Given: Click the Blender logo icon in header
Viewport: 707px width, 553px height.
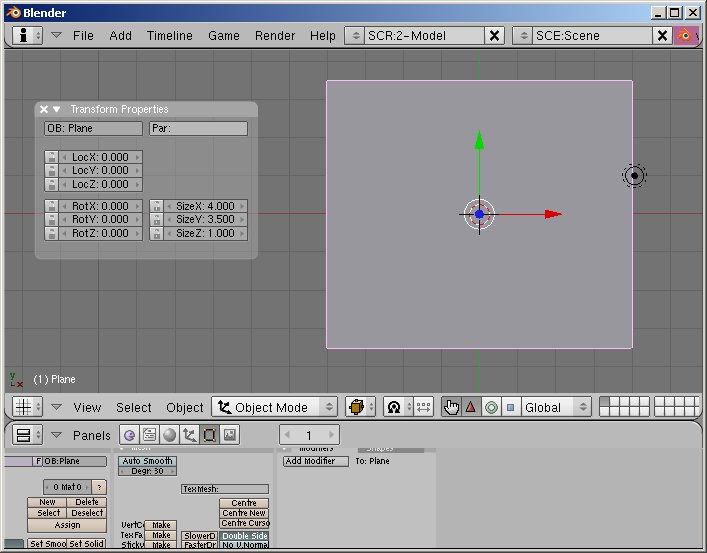Looking at the screenshot, I should [x=684, y=35].
